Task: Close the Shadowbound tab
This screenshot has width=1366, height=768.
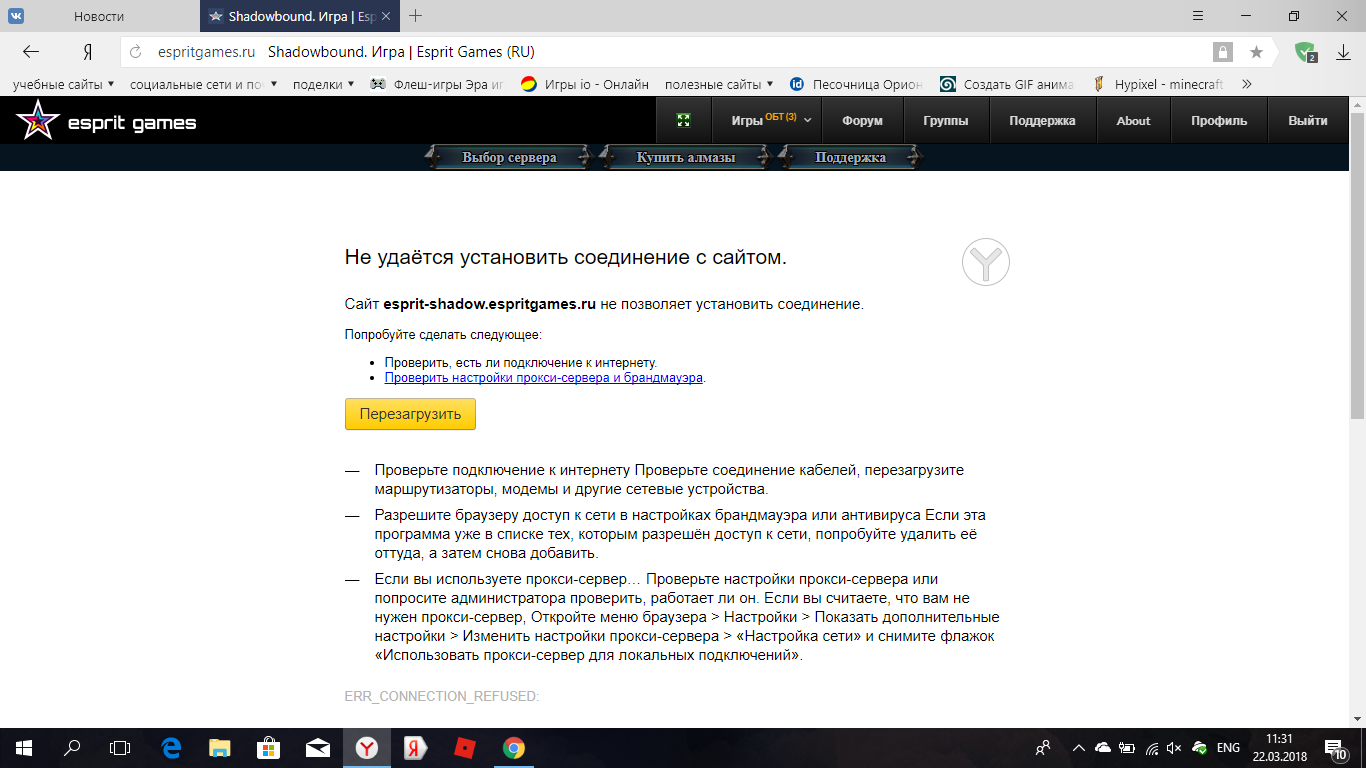Action: click(x=385, y=17)
